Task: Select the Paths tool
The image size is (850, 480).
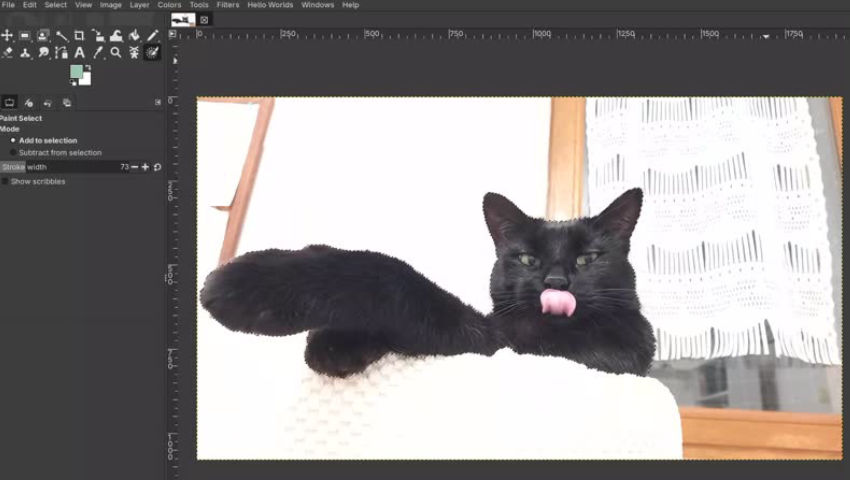Action: click(x=61, y=53)
